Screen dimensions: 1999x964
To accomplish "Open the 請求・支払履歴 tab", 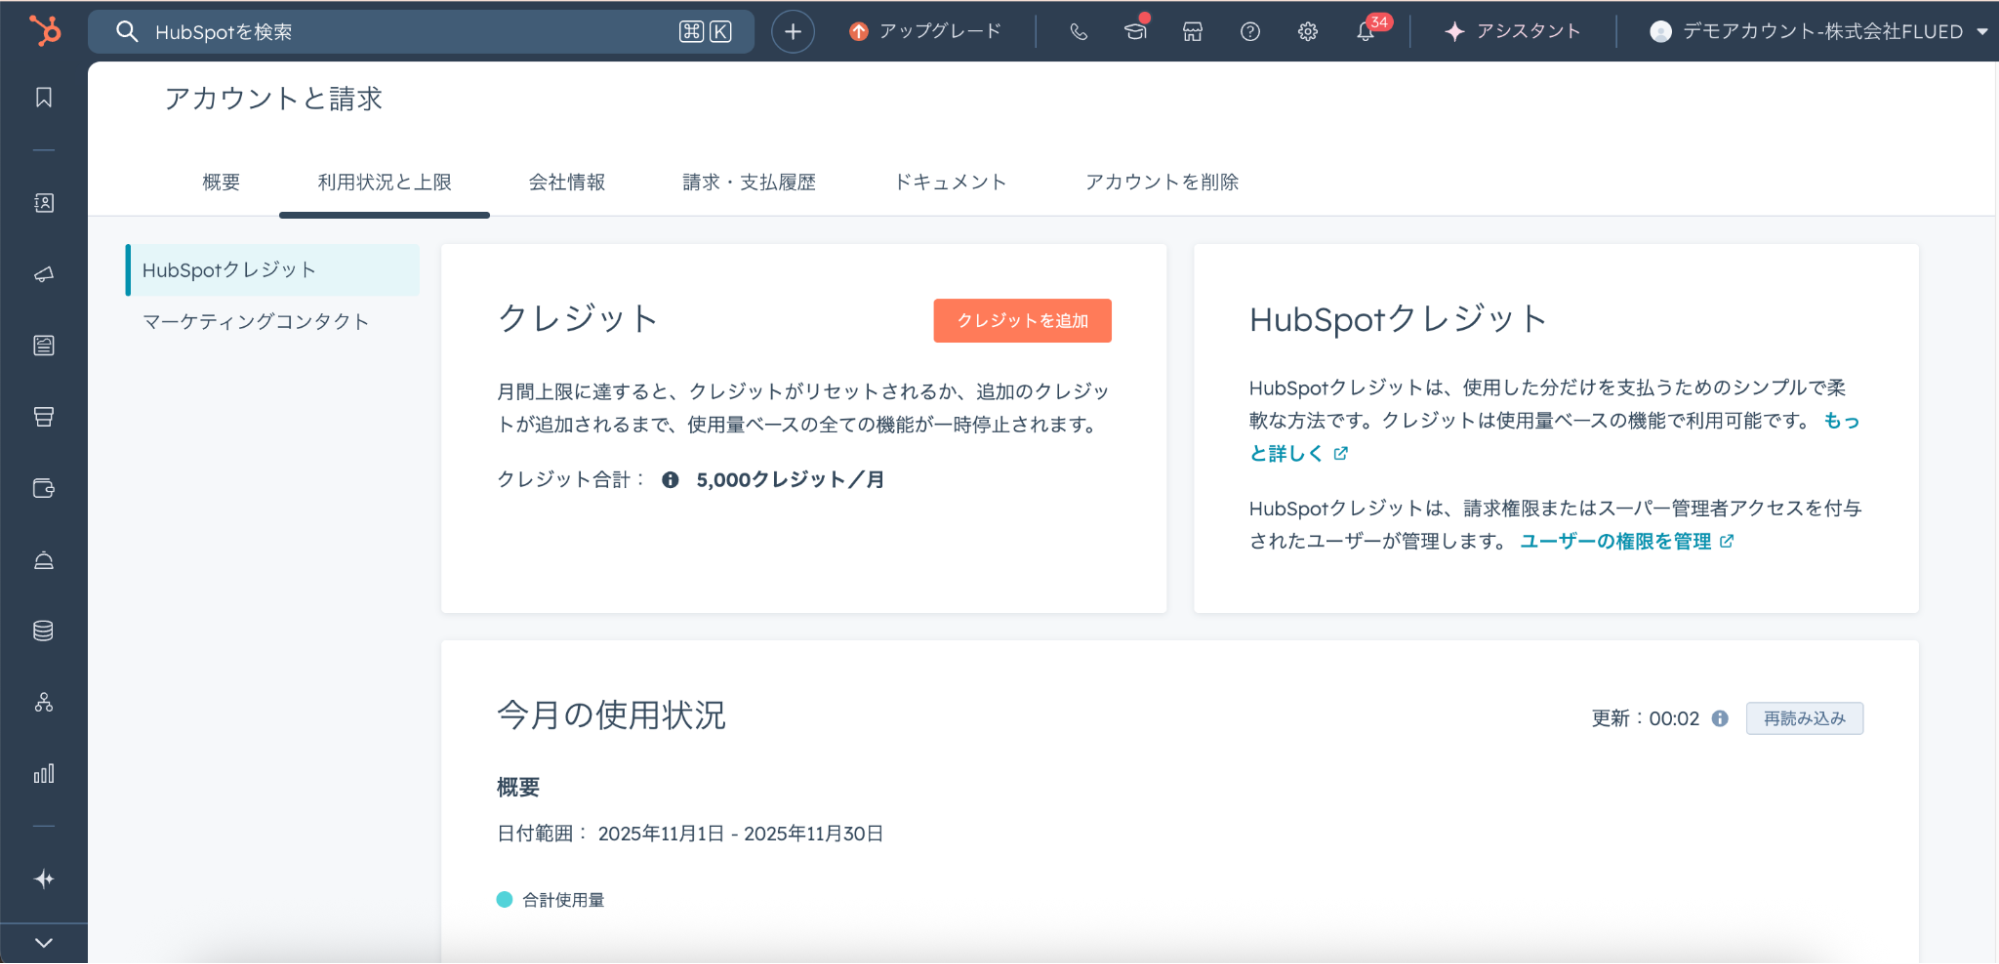I will click(749, 182).
